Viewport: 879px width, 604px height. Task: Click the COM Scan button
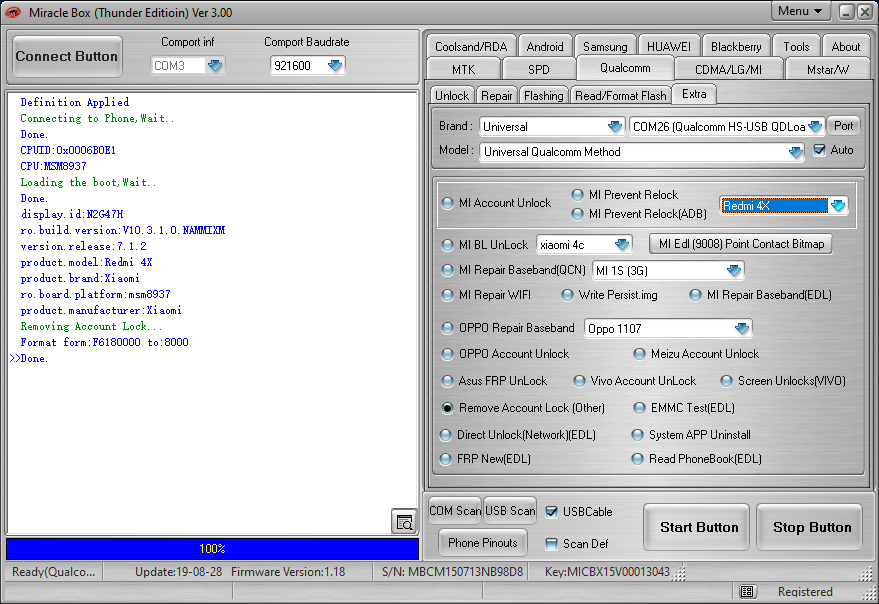(x=455, y=510)
